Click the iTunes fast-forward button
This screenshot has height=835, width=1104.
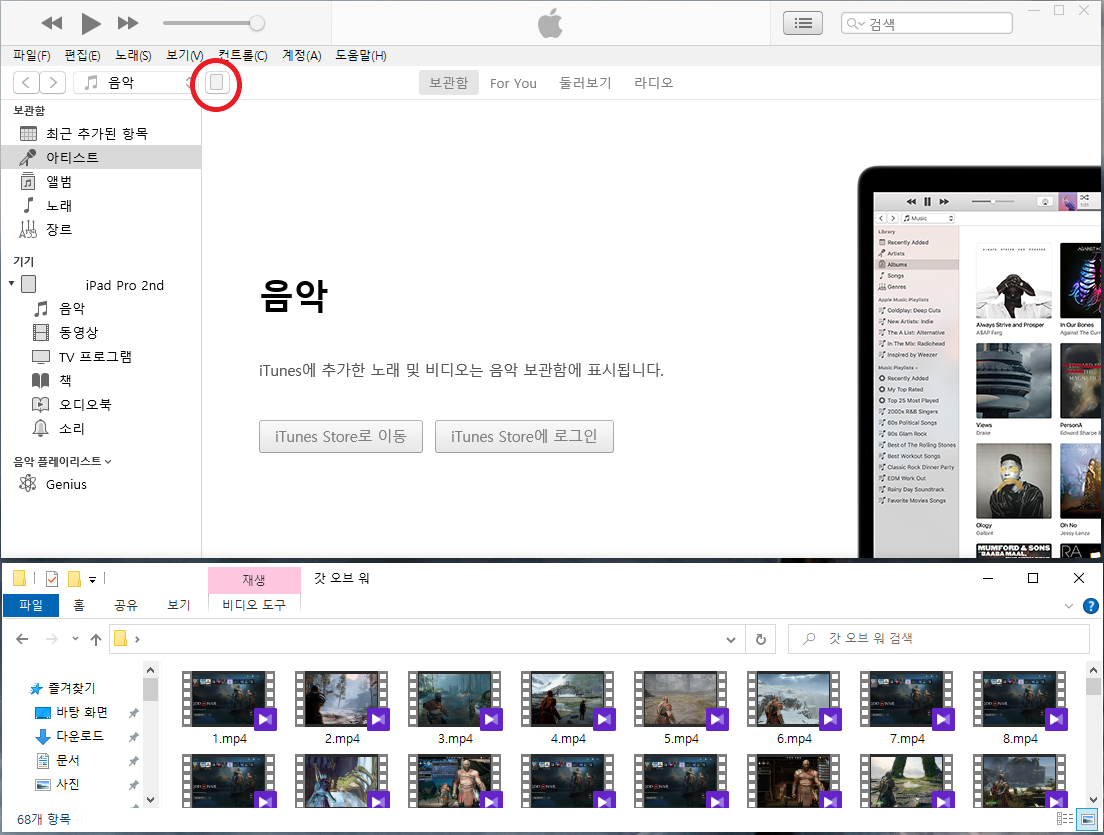click(127, 23)
